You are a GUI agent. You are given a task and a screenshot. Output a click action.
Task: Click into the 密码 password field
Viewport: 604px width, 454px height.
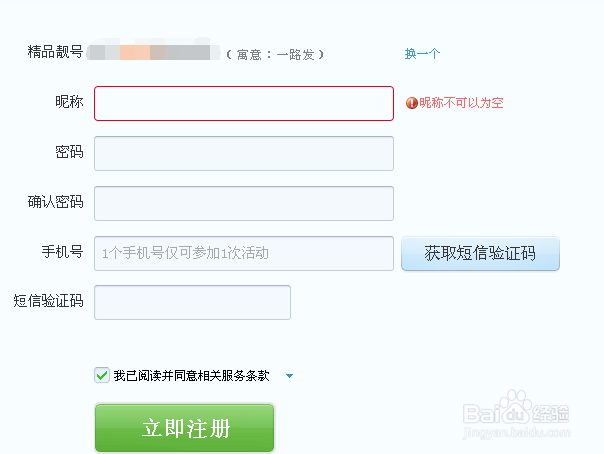(244, 153)
